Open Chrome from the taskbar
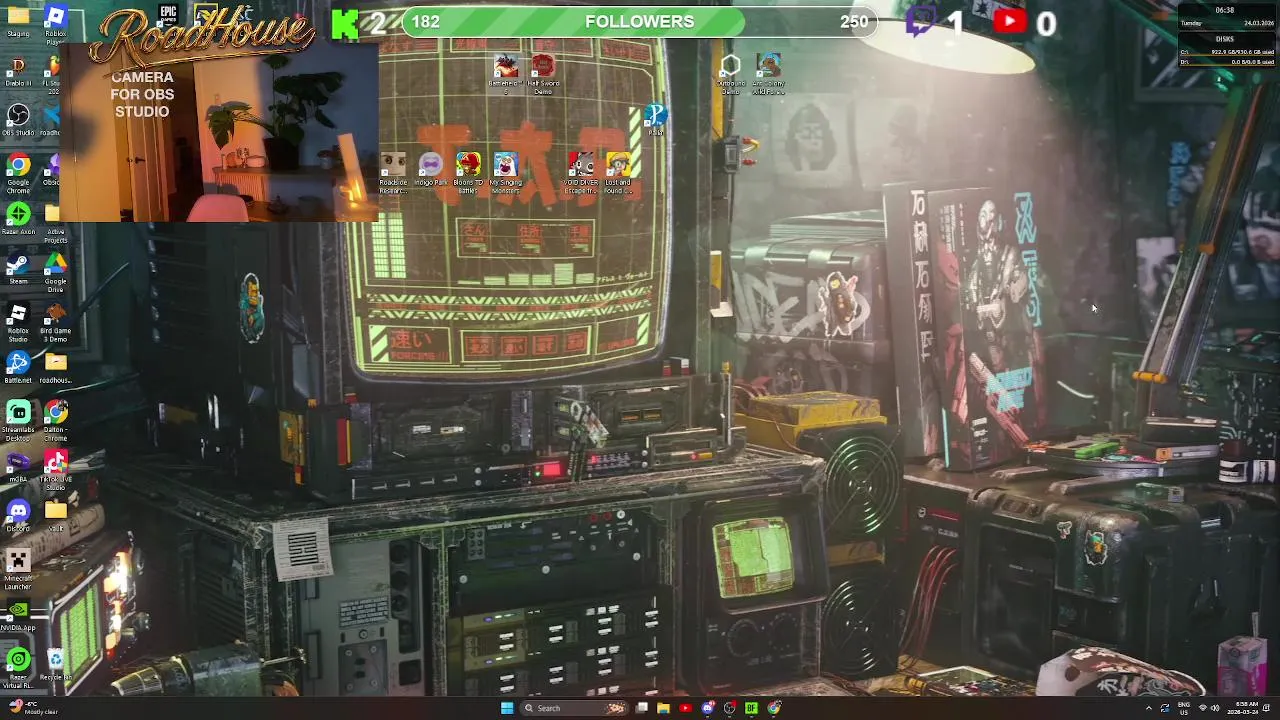The width and height of the screenshot is (1280, 720). (774, 708)
